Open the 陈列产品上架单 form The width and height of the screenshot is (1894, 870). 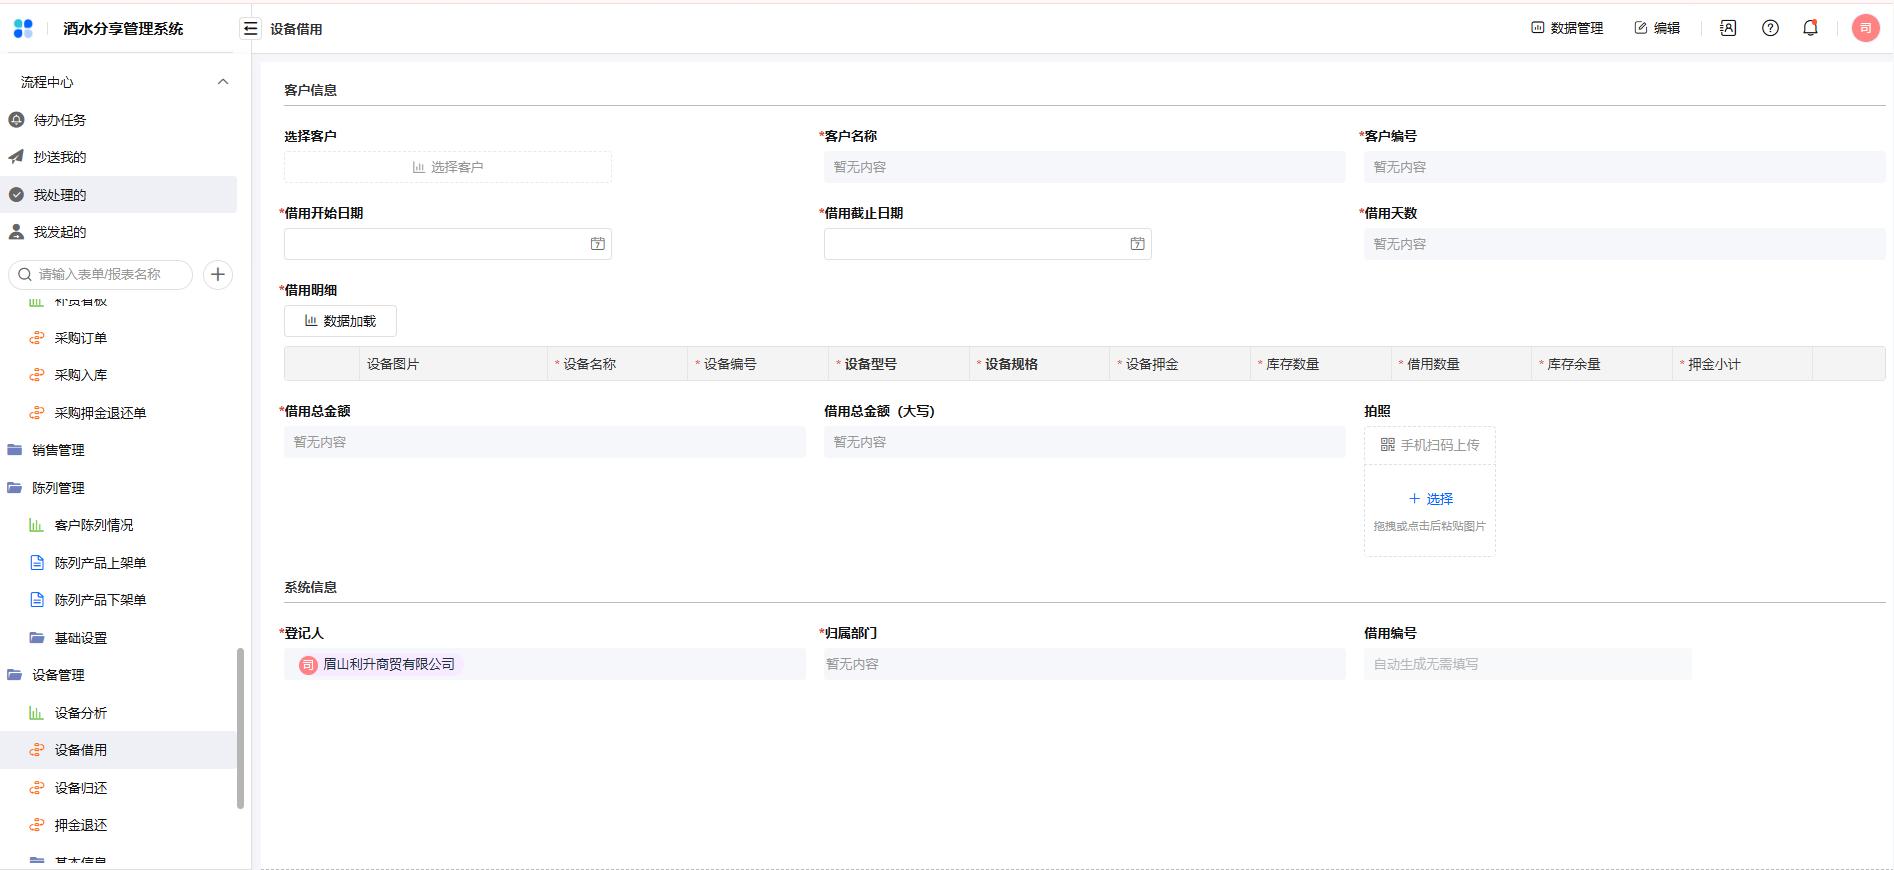(118, 563)
